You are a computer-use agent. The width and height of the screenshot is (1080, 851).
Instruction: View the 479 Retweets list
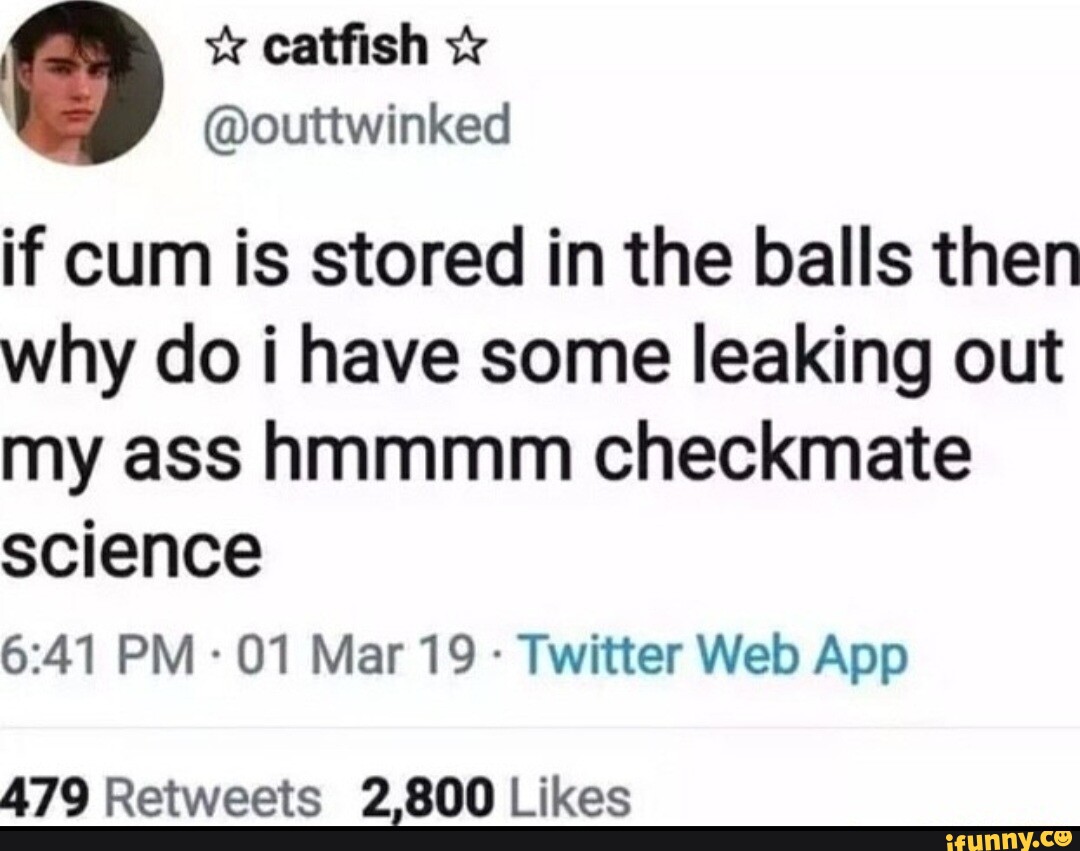pyautogui.click(x=160, y=798)
